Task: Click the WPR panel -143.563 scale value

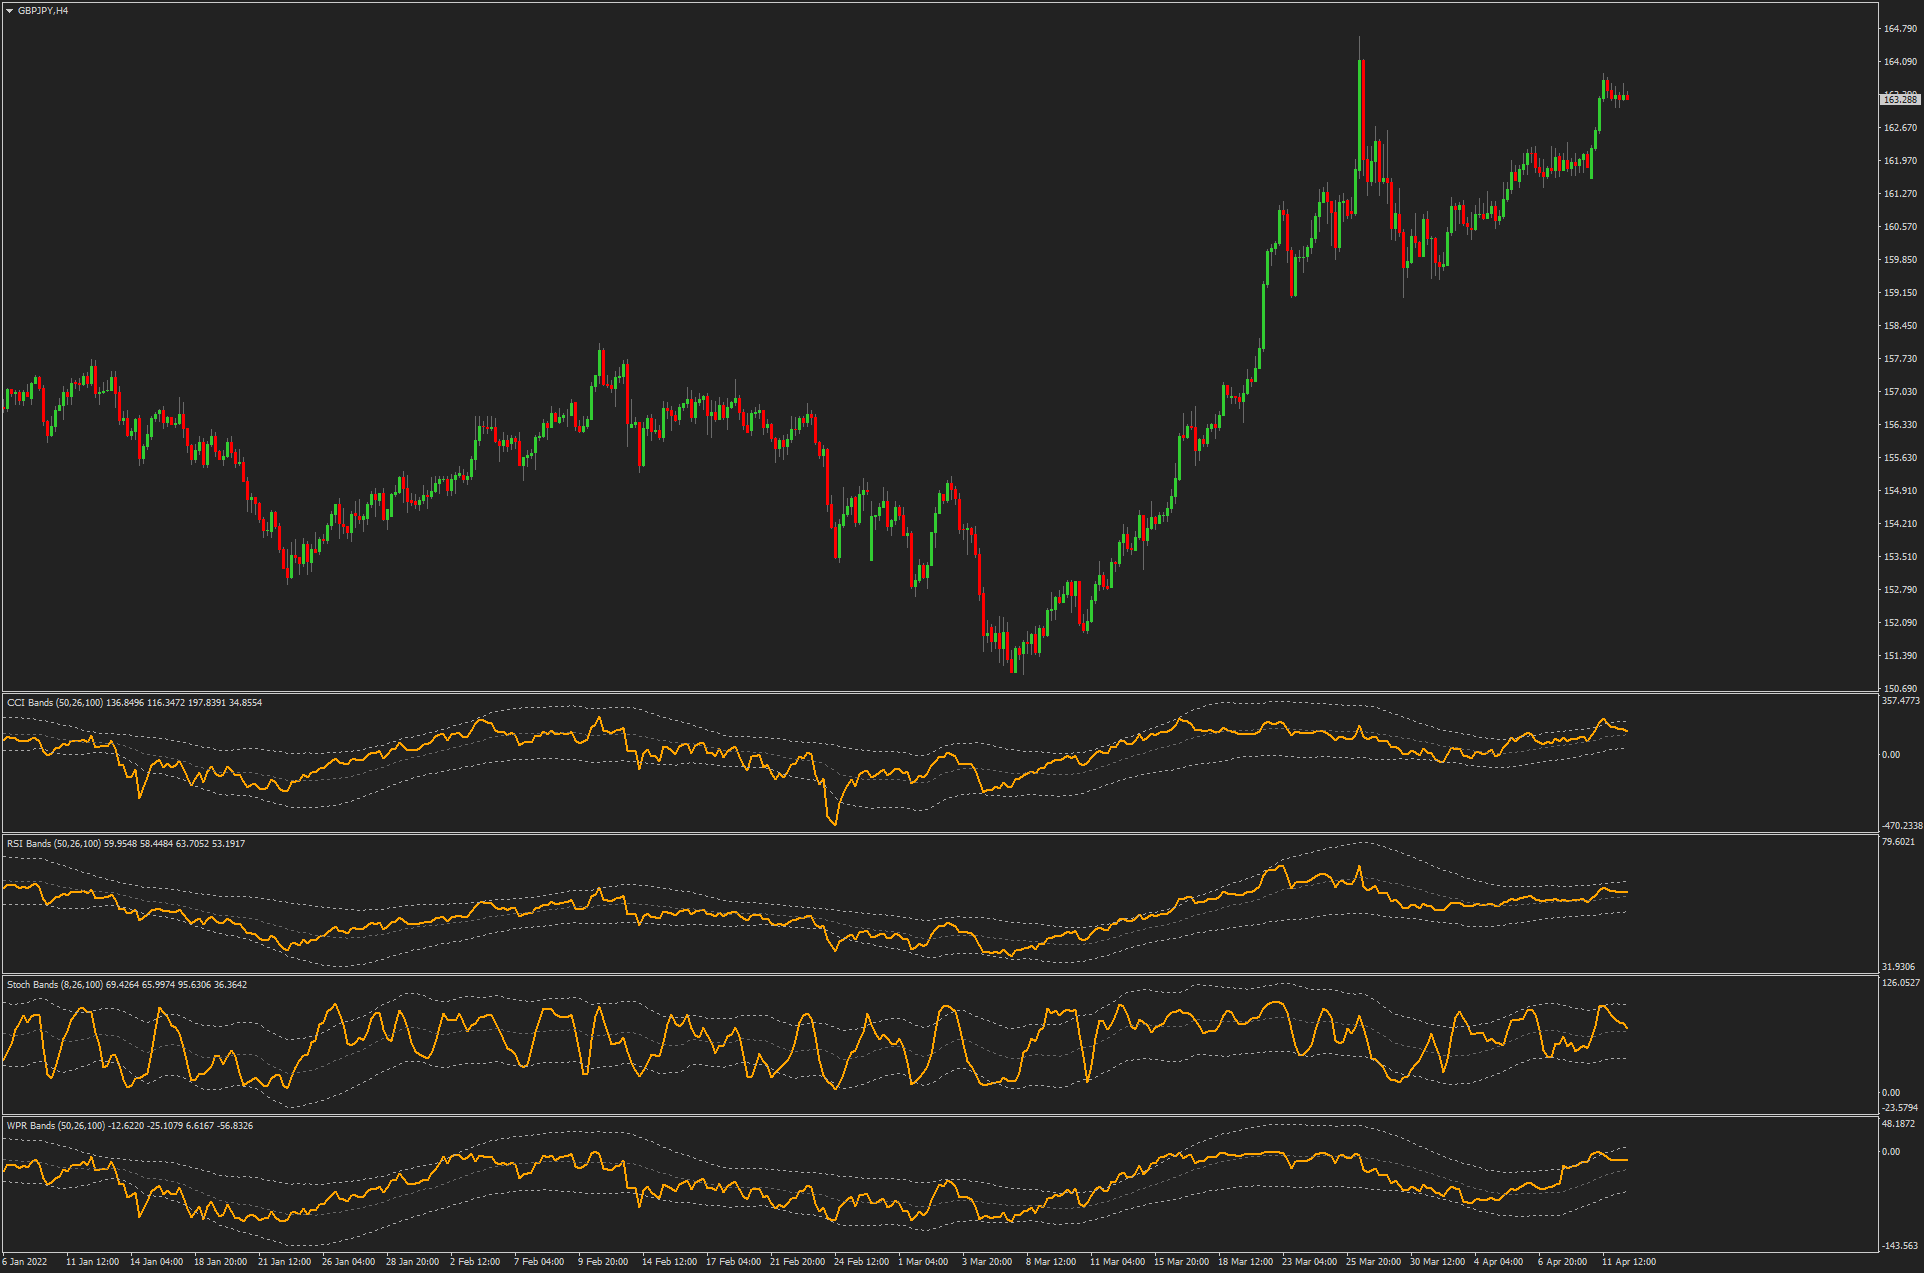Action: 1900,1246
